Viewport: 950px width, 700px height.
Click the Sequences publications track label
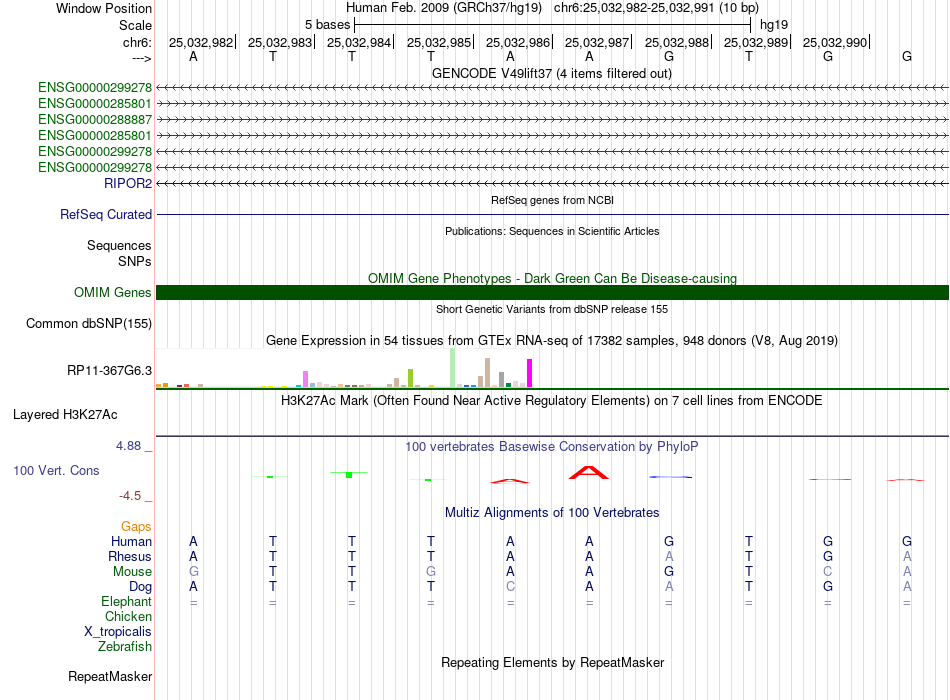click(119, 245)
